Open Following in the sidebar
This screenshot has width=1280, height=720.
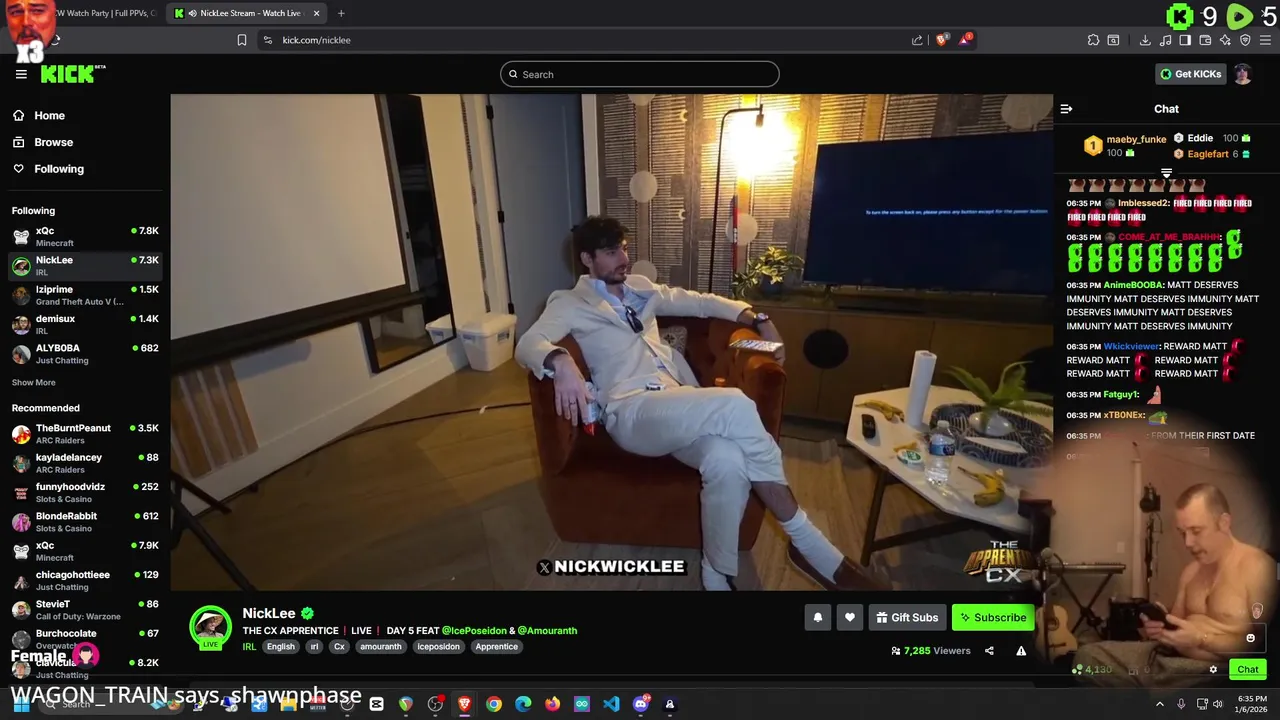tap(58, 169)
